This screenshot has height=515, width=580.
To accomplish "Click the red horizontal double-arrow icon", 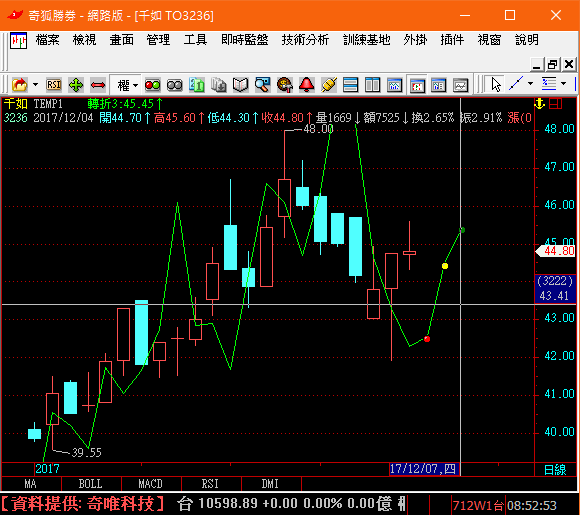I will click(98, 85).
